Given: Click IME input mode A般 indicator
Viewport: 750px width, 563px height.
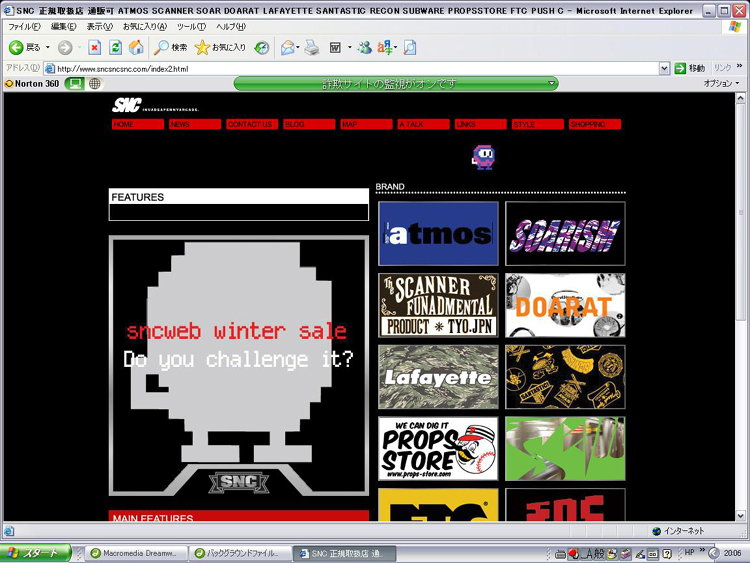Looking at the screenshot, I should 593,554.
